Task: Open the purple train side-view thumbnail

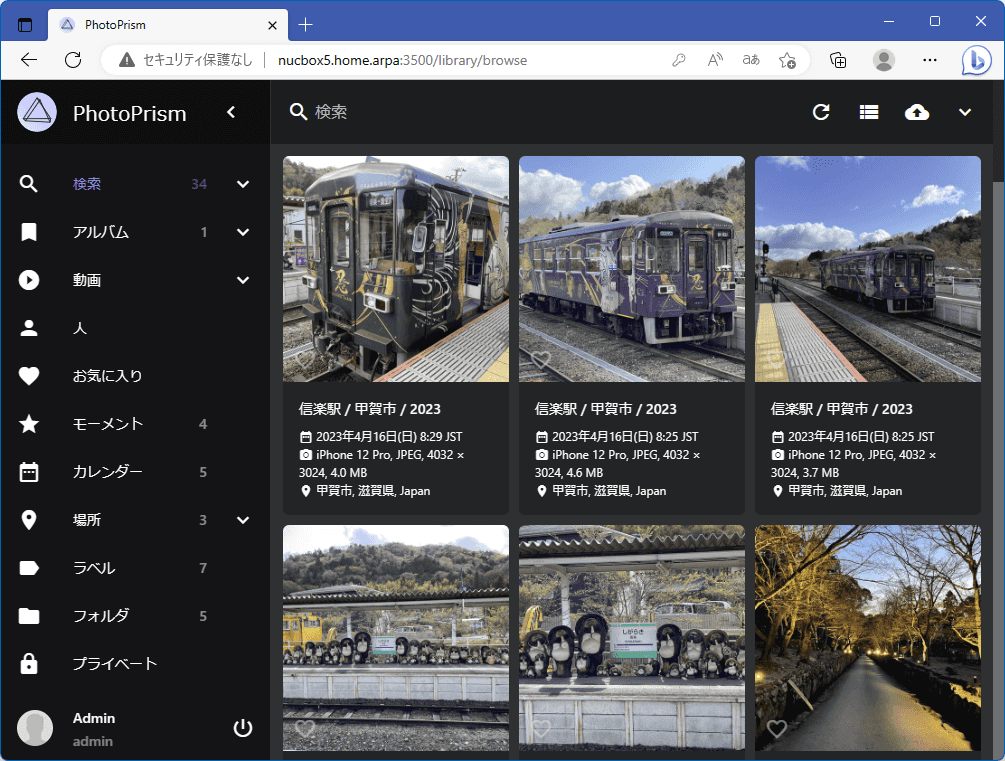Action: (632, 269)
